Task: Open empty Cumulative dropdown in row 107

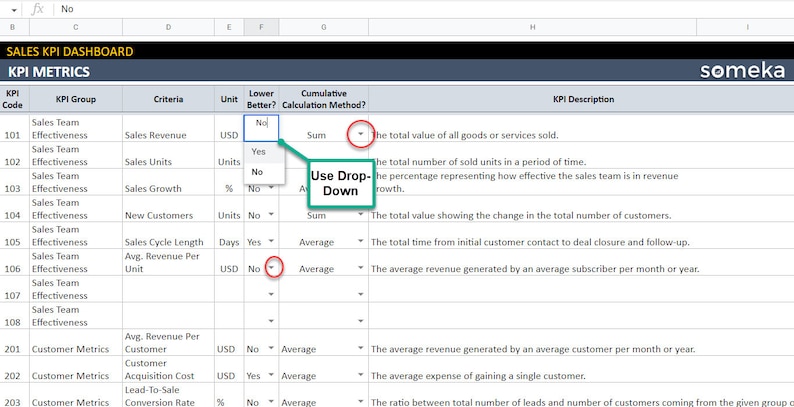Action: (x=361, y=295)
